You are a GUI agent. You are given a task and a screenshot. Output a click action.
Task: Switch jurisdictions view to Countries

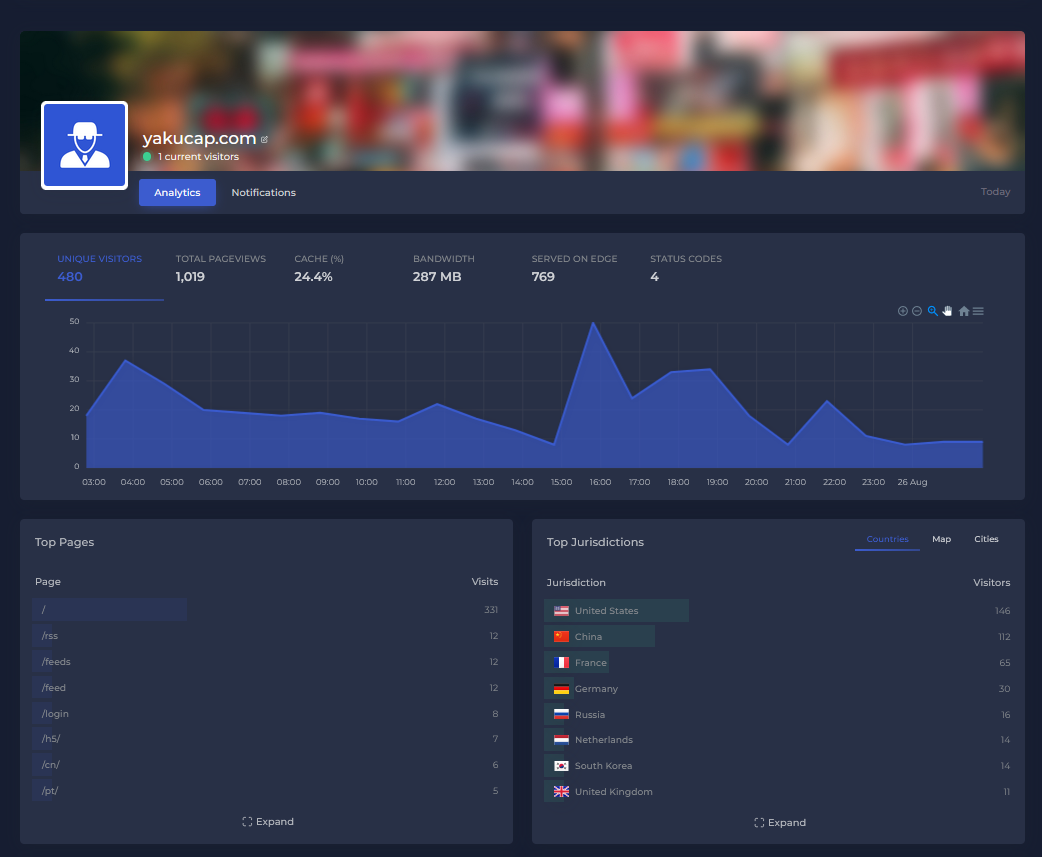click(887, 539)
